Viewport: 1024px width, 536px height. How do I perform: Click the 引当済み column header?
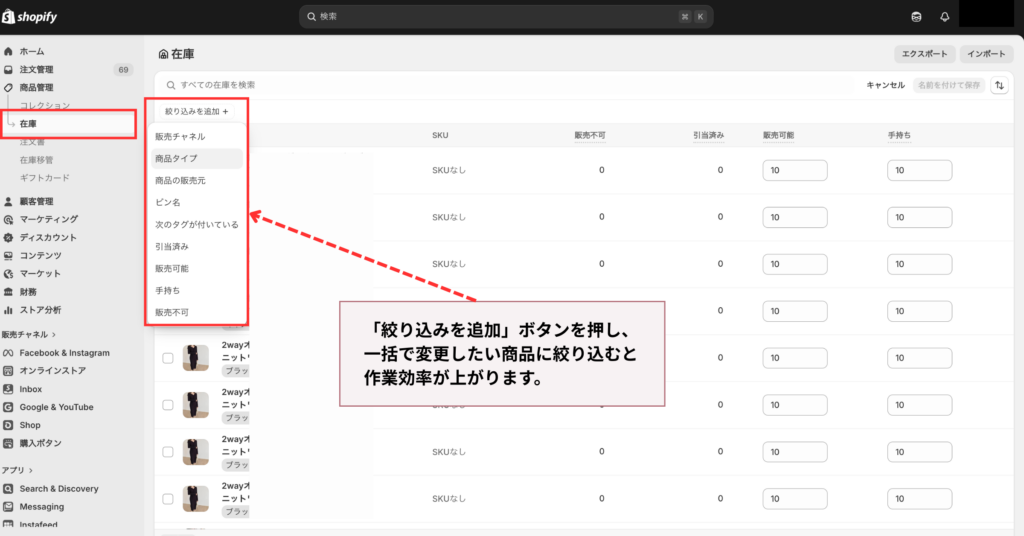click(709, 135)
